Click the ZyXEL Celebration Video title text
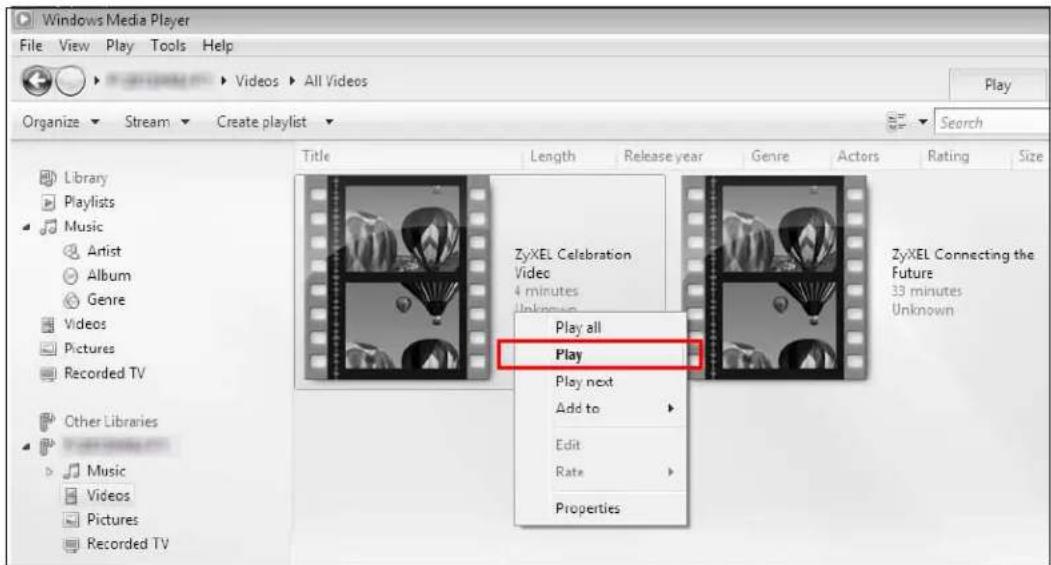Image resolution: width=1051 pixels, height=565 pixels. 573,263
